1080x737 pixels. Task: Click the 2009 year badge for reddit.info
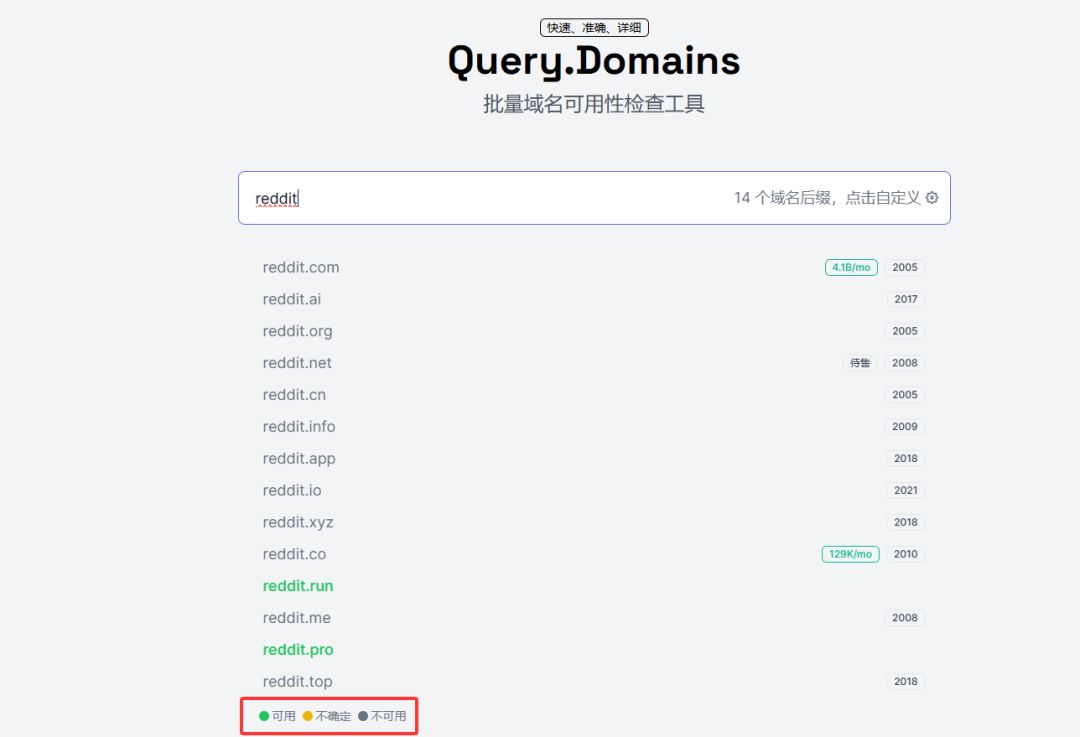(905, 426)
